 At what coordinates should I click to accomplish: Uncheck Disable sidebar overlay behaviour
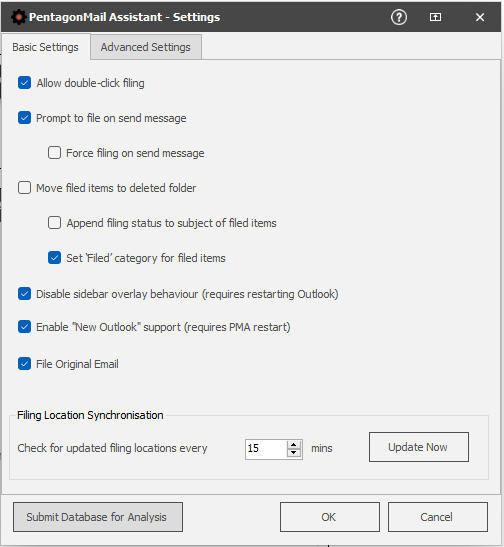(24, 294)
